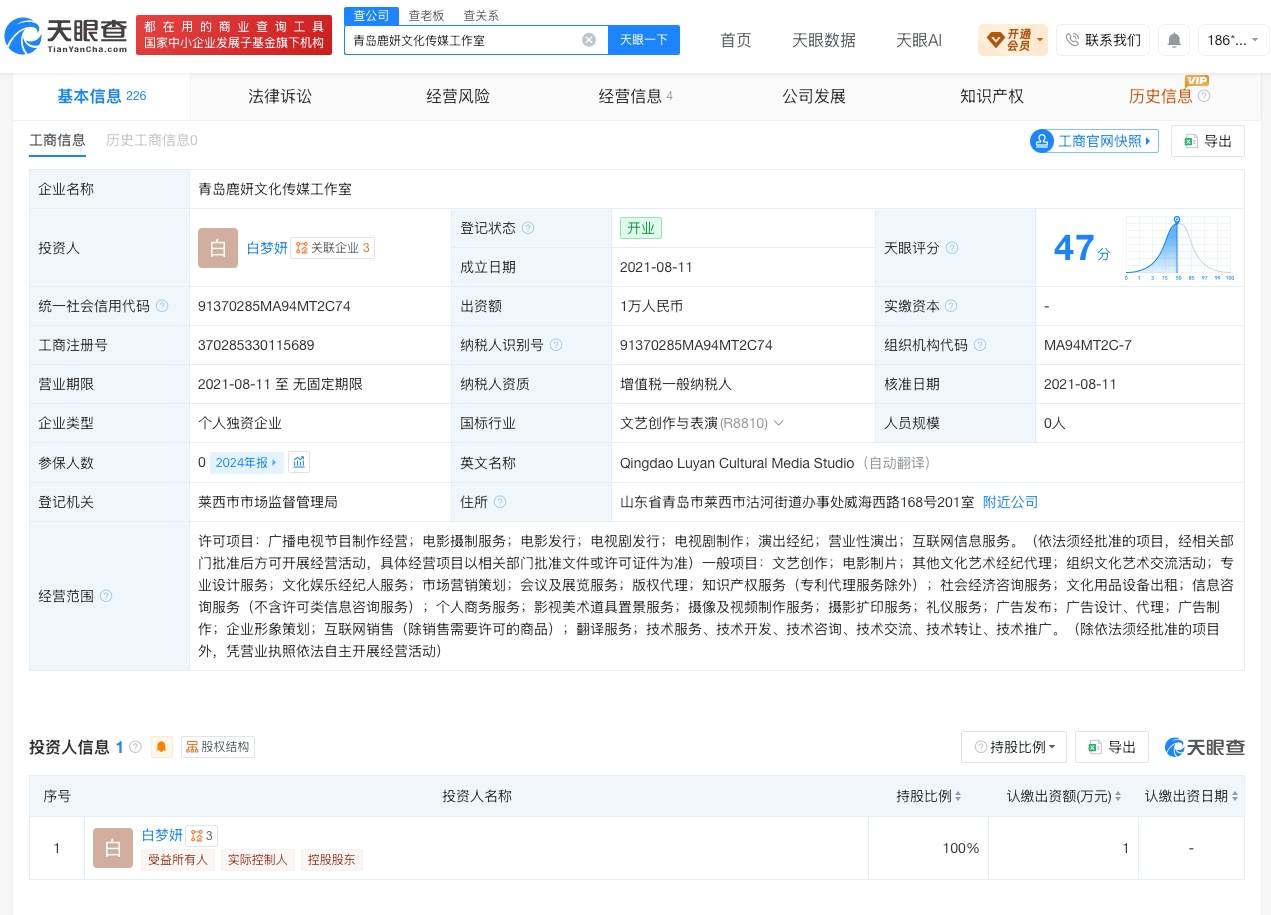This screenshot has width=1271, height=915.
Task: Open notifications bell icon
Action: pyautogui.click(x=1174, y=40)
